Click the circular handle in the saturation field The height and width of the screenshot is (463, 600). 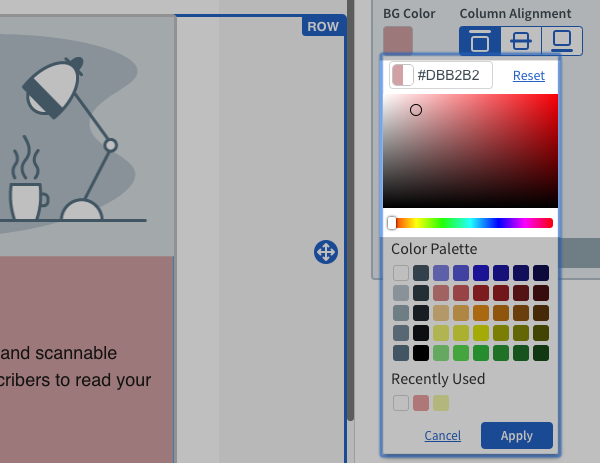point(416,110)
